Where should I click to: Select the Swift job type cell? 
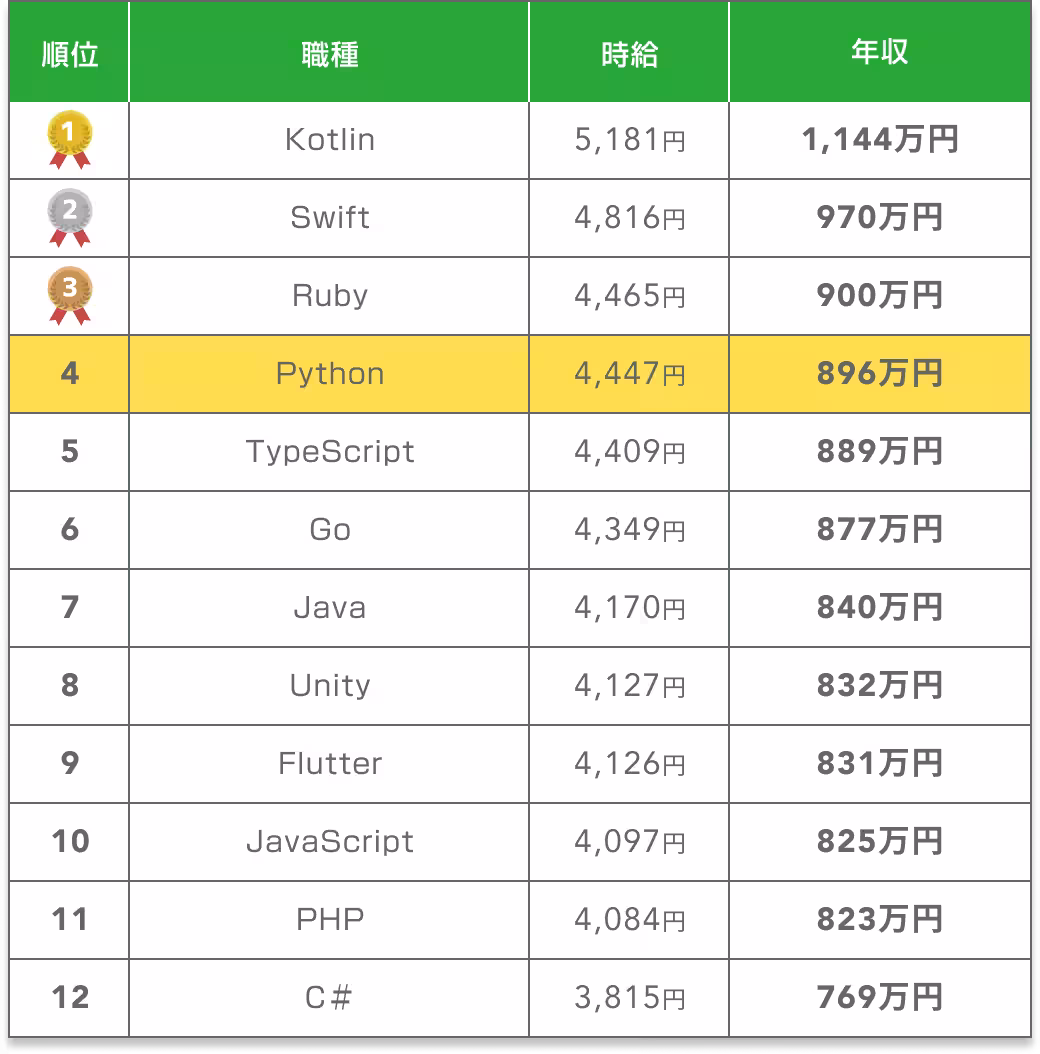point(329,217)
